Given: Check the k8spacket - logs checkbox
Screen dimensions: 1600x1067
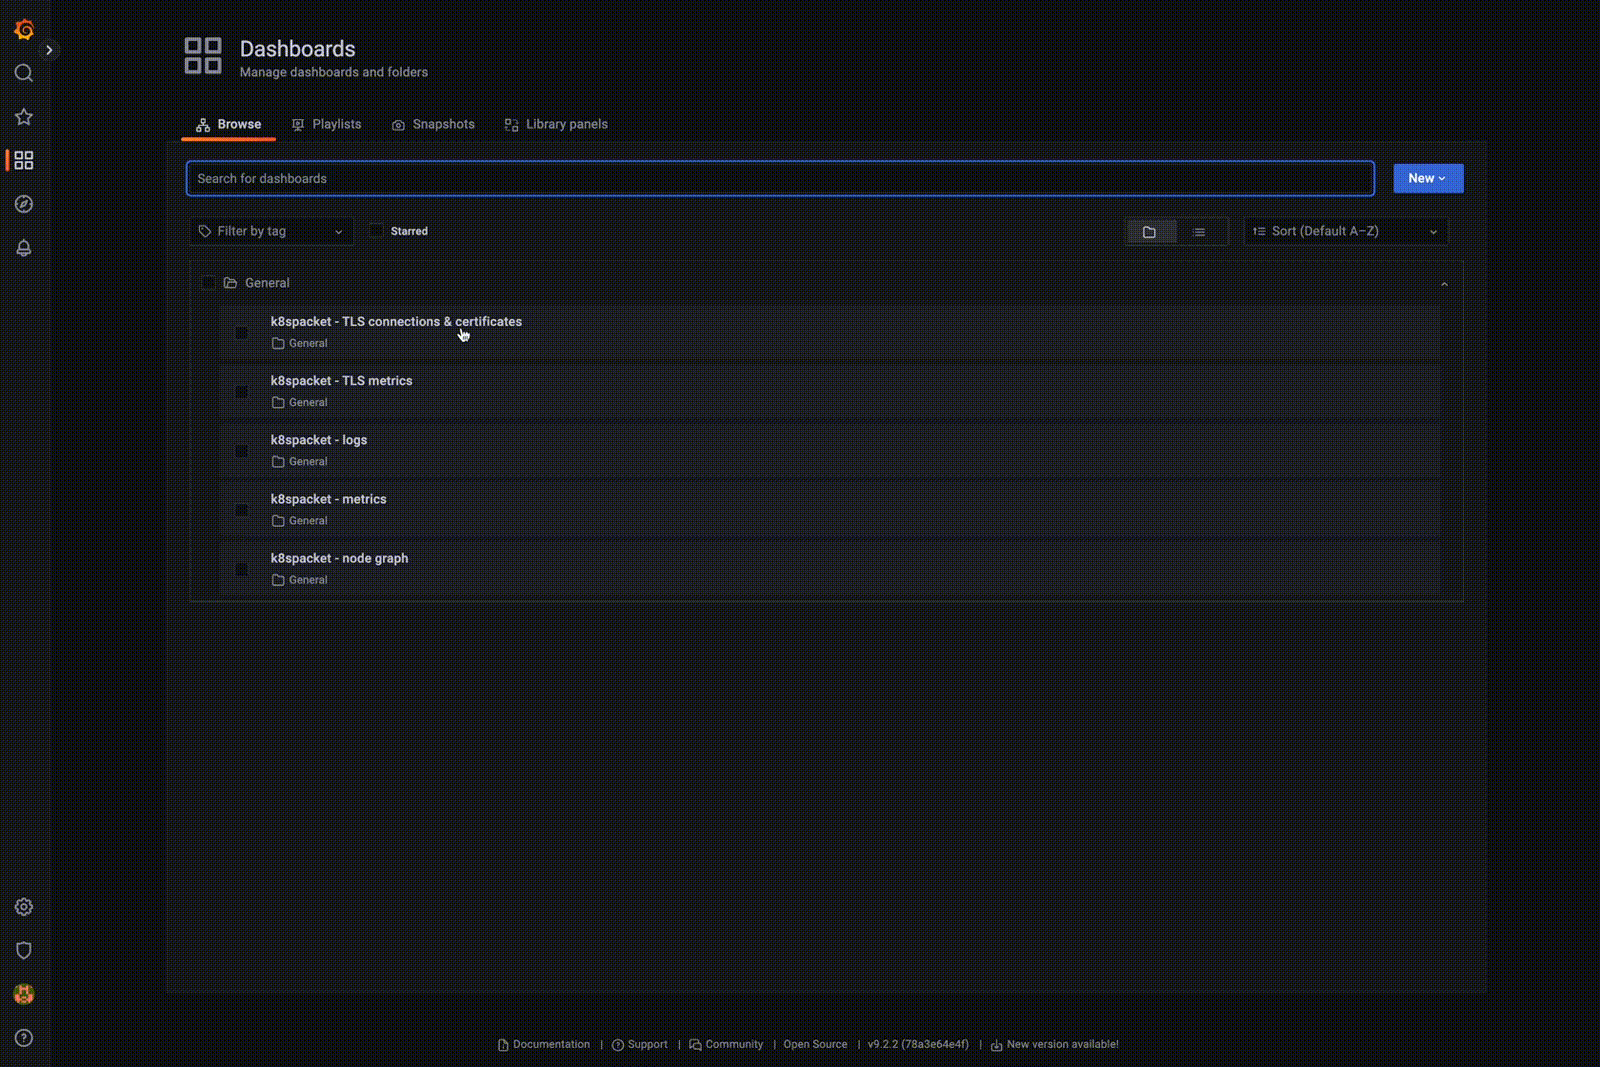Looking at the screenshot, I should (241, 450).
